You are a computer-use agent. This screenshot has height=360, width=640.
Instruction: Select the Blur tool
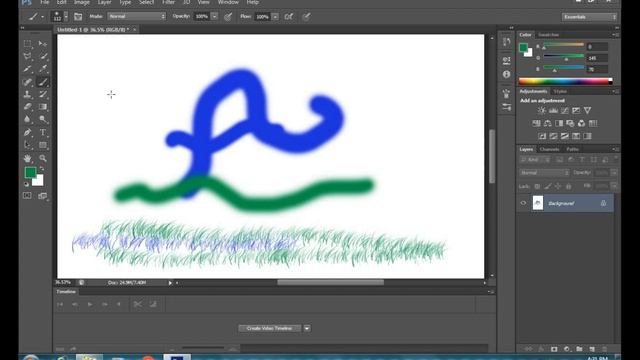click(x=27, y=120)
